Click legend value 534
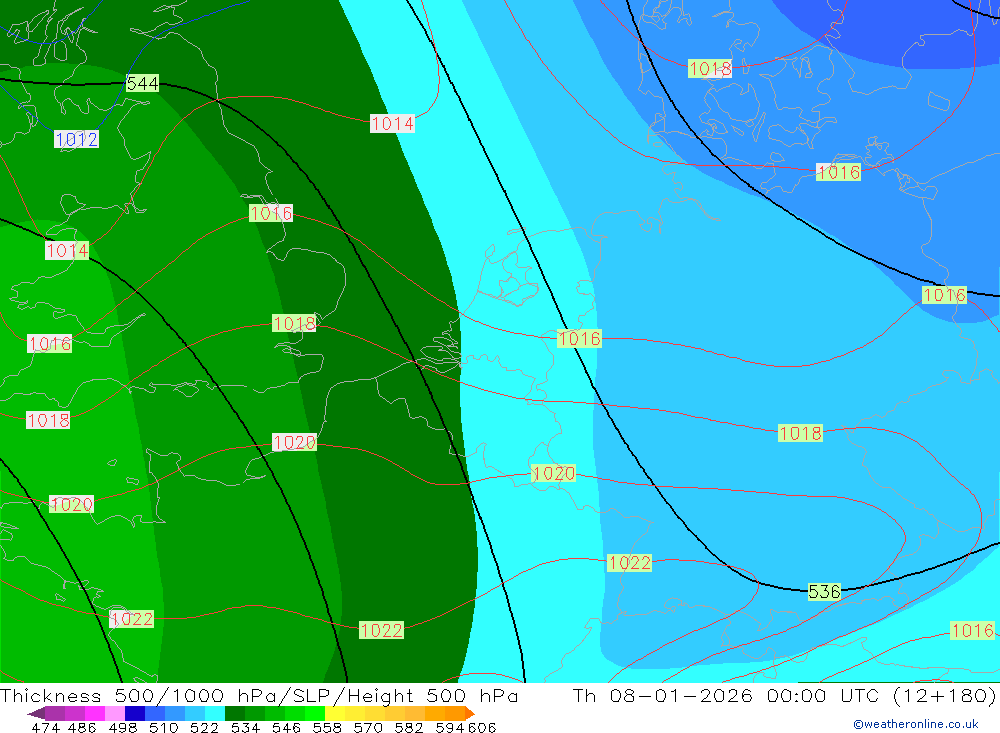This screenshot has height=733, width=1000. [x=245, y=727]
